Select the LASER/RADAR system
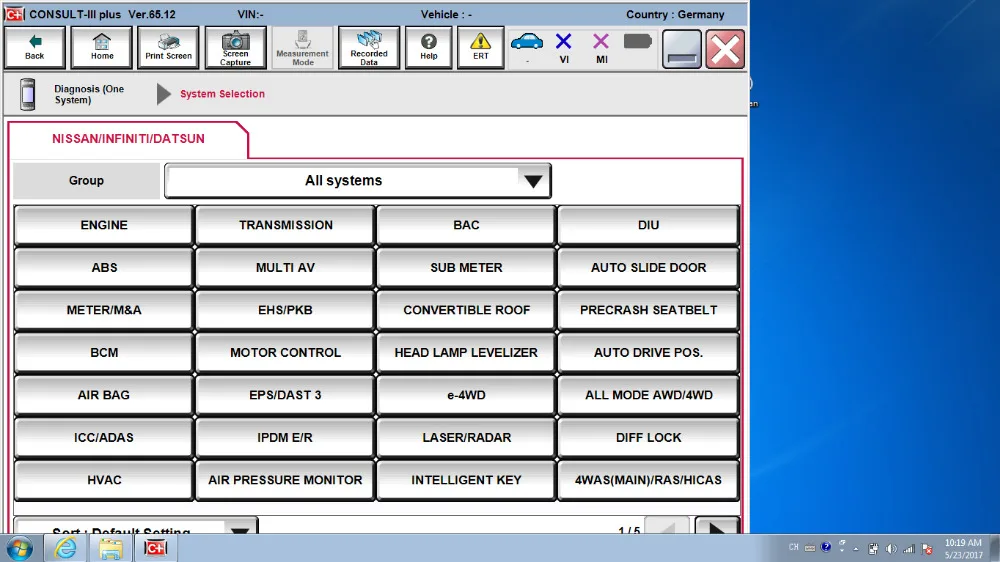 pos(466,438)
